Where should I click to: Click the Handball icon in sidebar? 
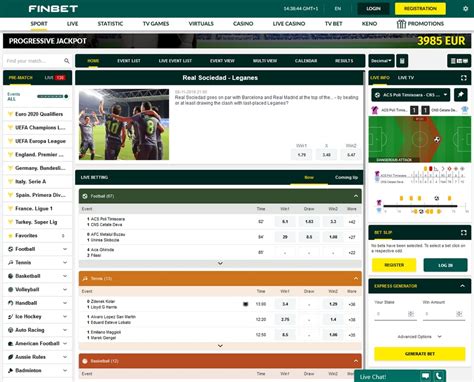[10, 303]
